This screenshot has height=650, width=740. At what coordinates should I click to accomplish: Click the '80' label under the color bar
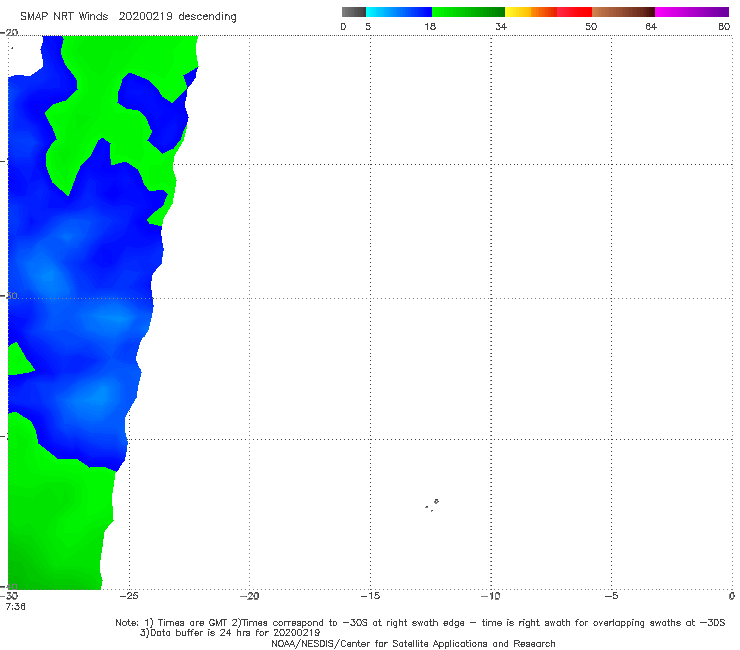(x=724, y=26)
